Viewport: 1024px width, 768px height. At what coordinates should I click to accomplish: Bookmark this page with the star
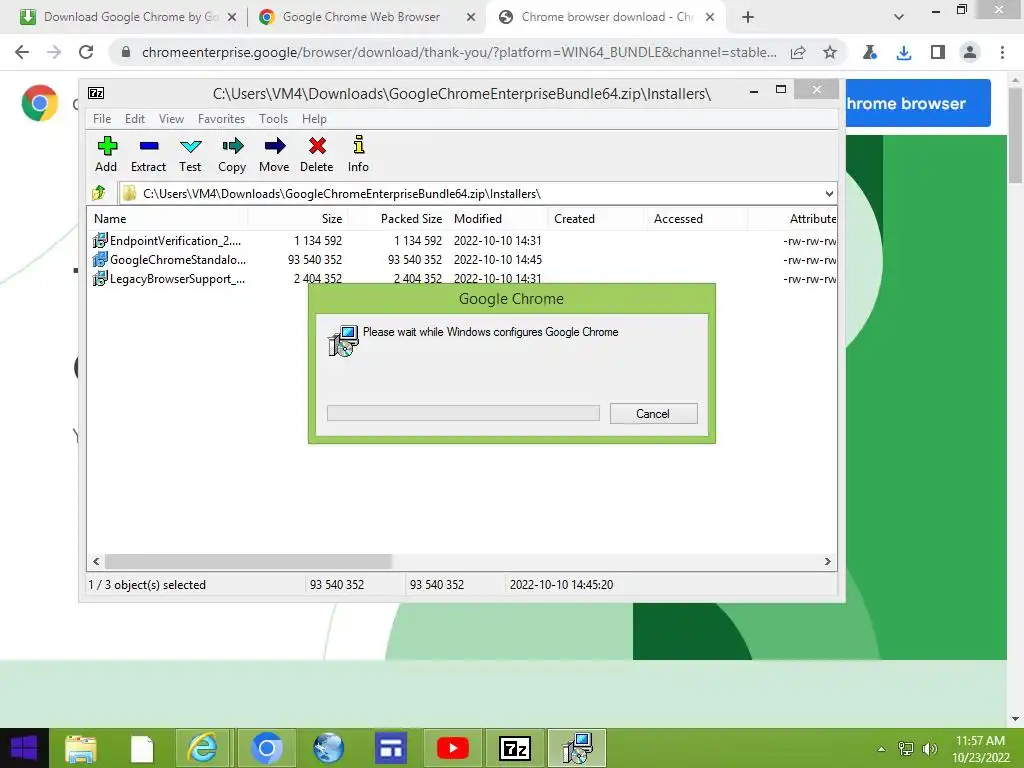[829, 52]
